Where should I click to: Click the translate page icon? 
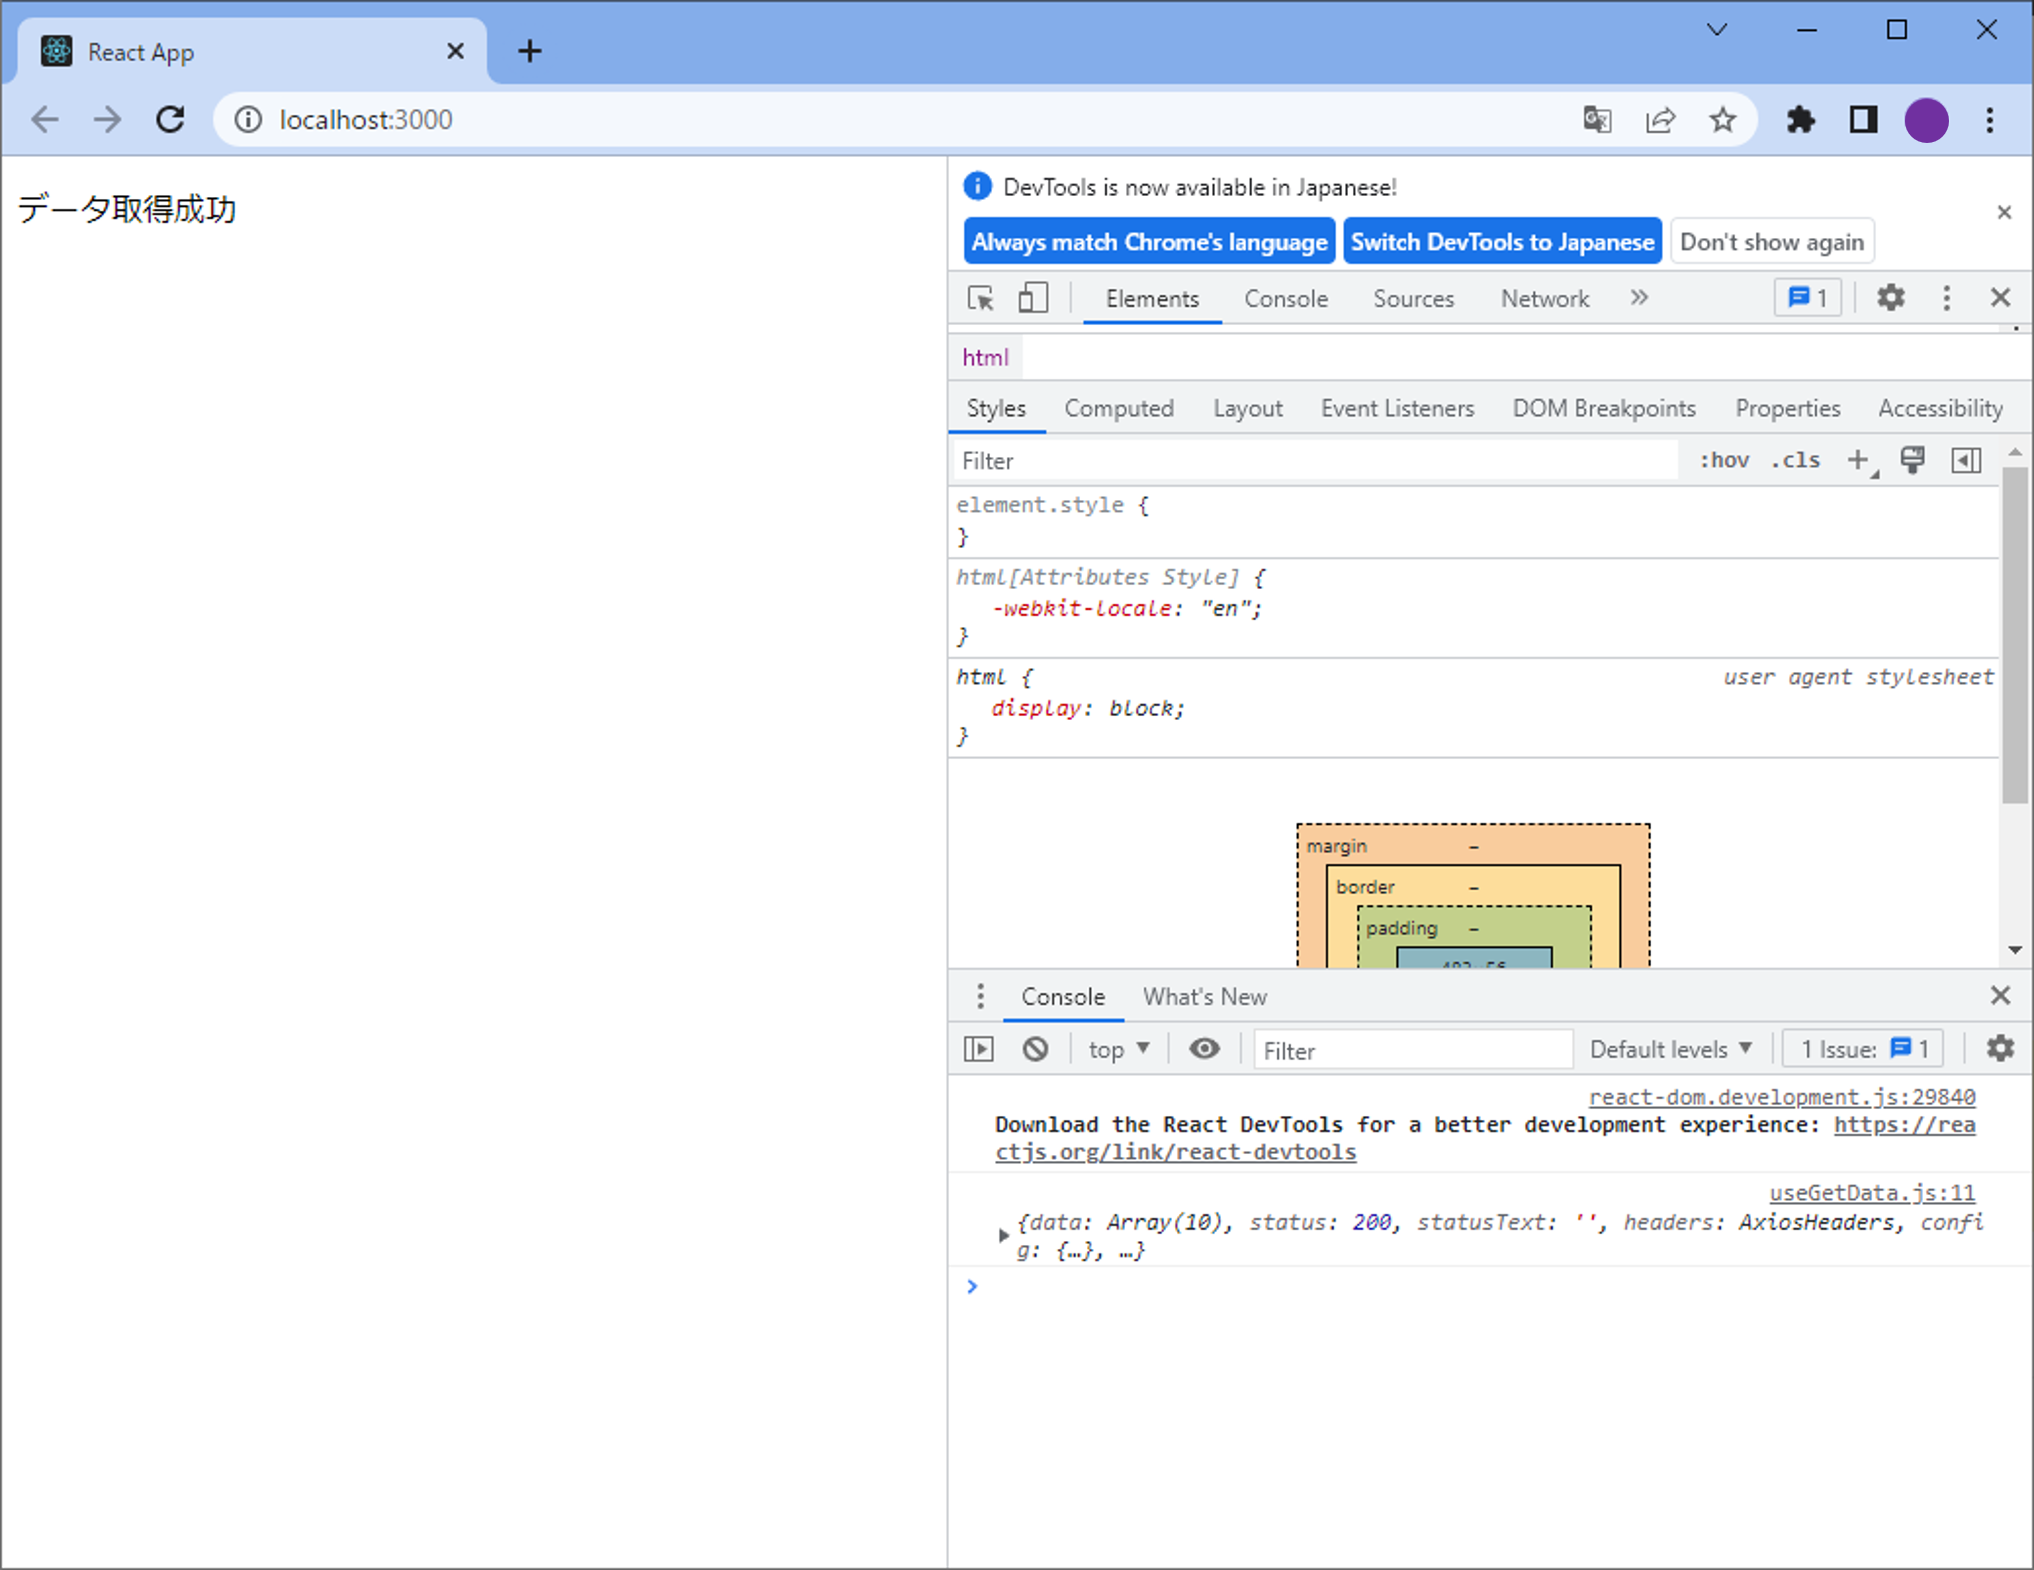tap(1597, 120)
